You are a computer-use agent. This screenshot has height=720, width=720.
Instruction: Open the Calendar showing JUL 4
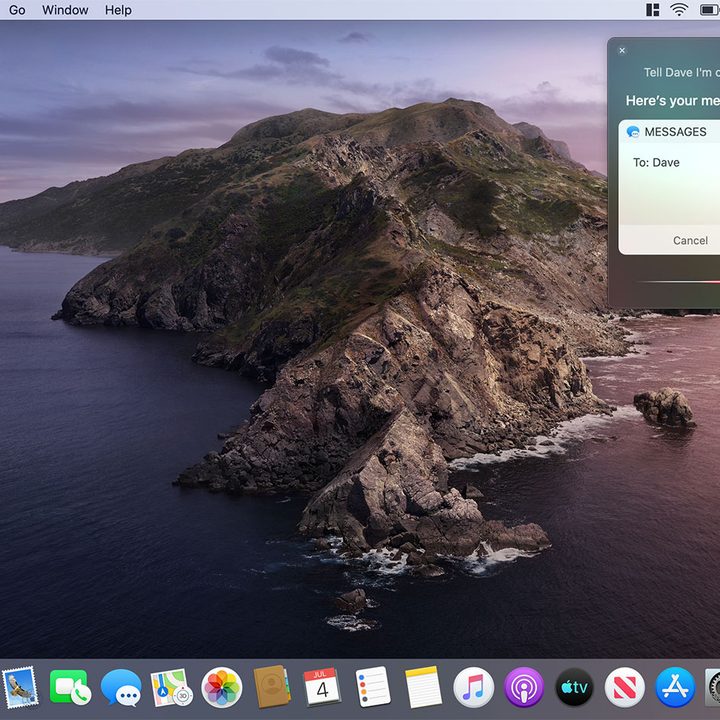[322, 686]
